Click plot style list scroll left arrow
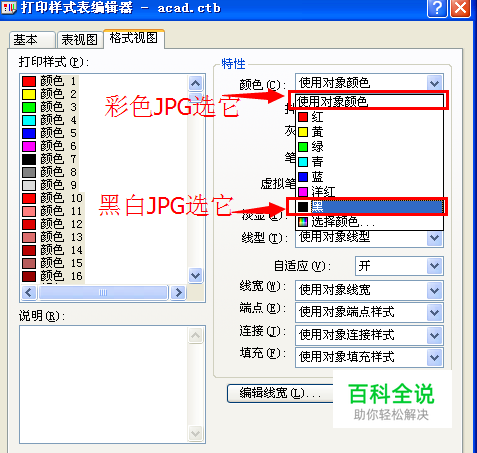 pos(29,293)
